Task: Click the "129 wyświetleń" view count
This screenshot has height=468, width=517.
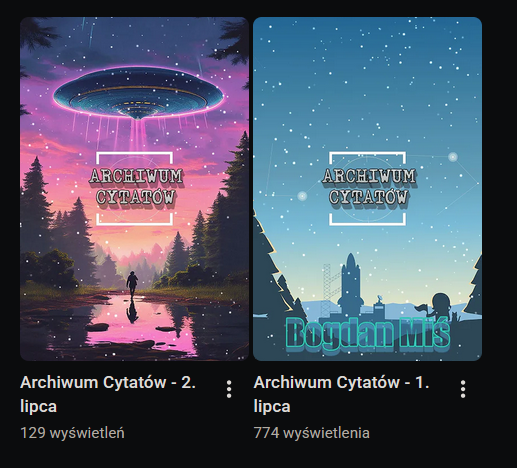Action: point(72,433)
